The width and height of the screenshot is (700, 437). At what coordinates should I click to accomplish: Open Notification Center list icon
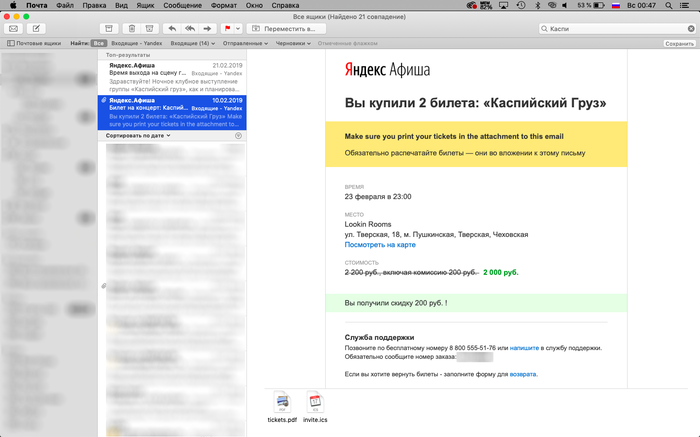point(684,5)
